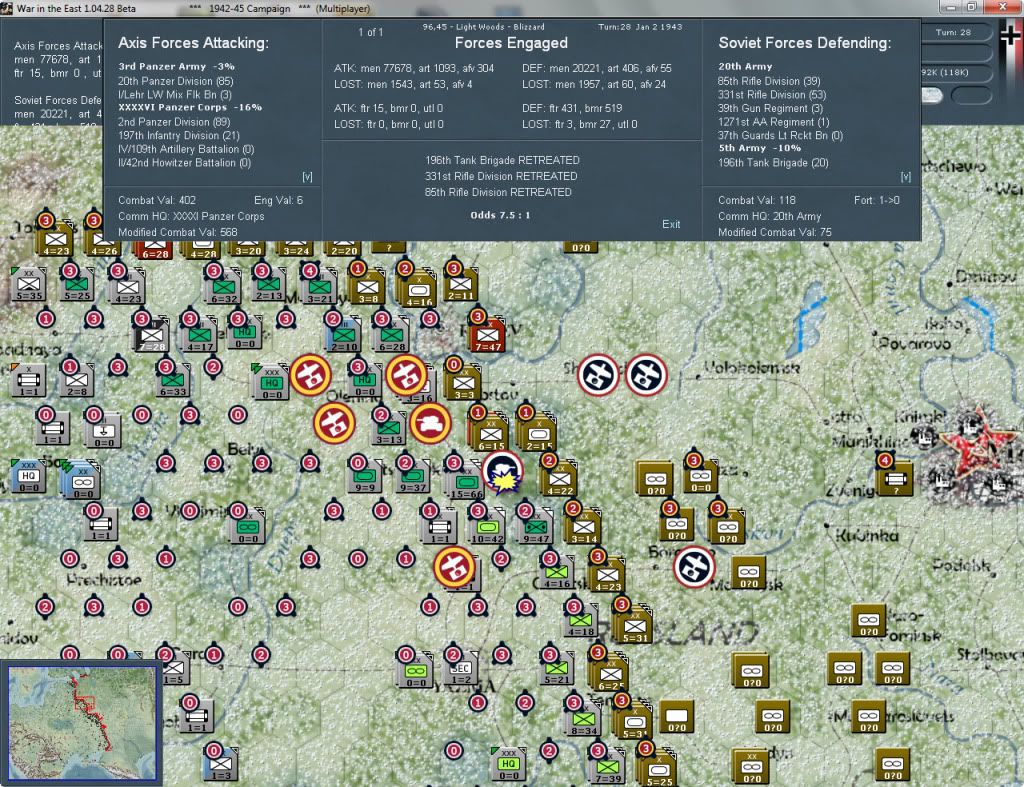Click IV/109th Artillery Battalion (0)

coord(186,149)
